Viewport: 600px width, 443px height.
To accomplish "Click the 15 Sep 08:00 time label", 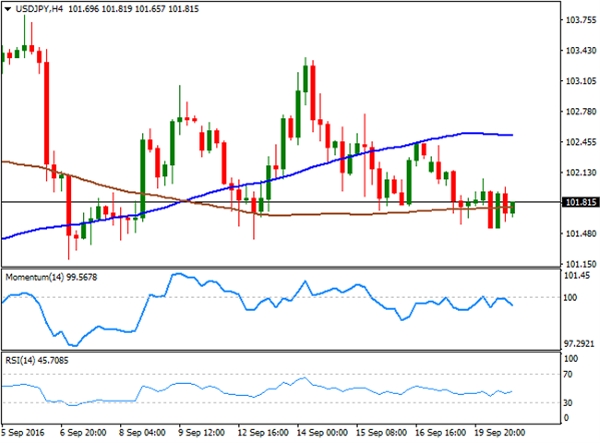I will (381, 433).
